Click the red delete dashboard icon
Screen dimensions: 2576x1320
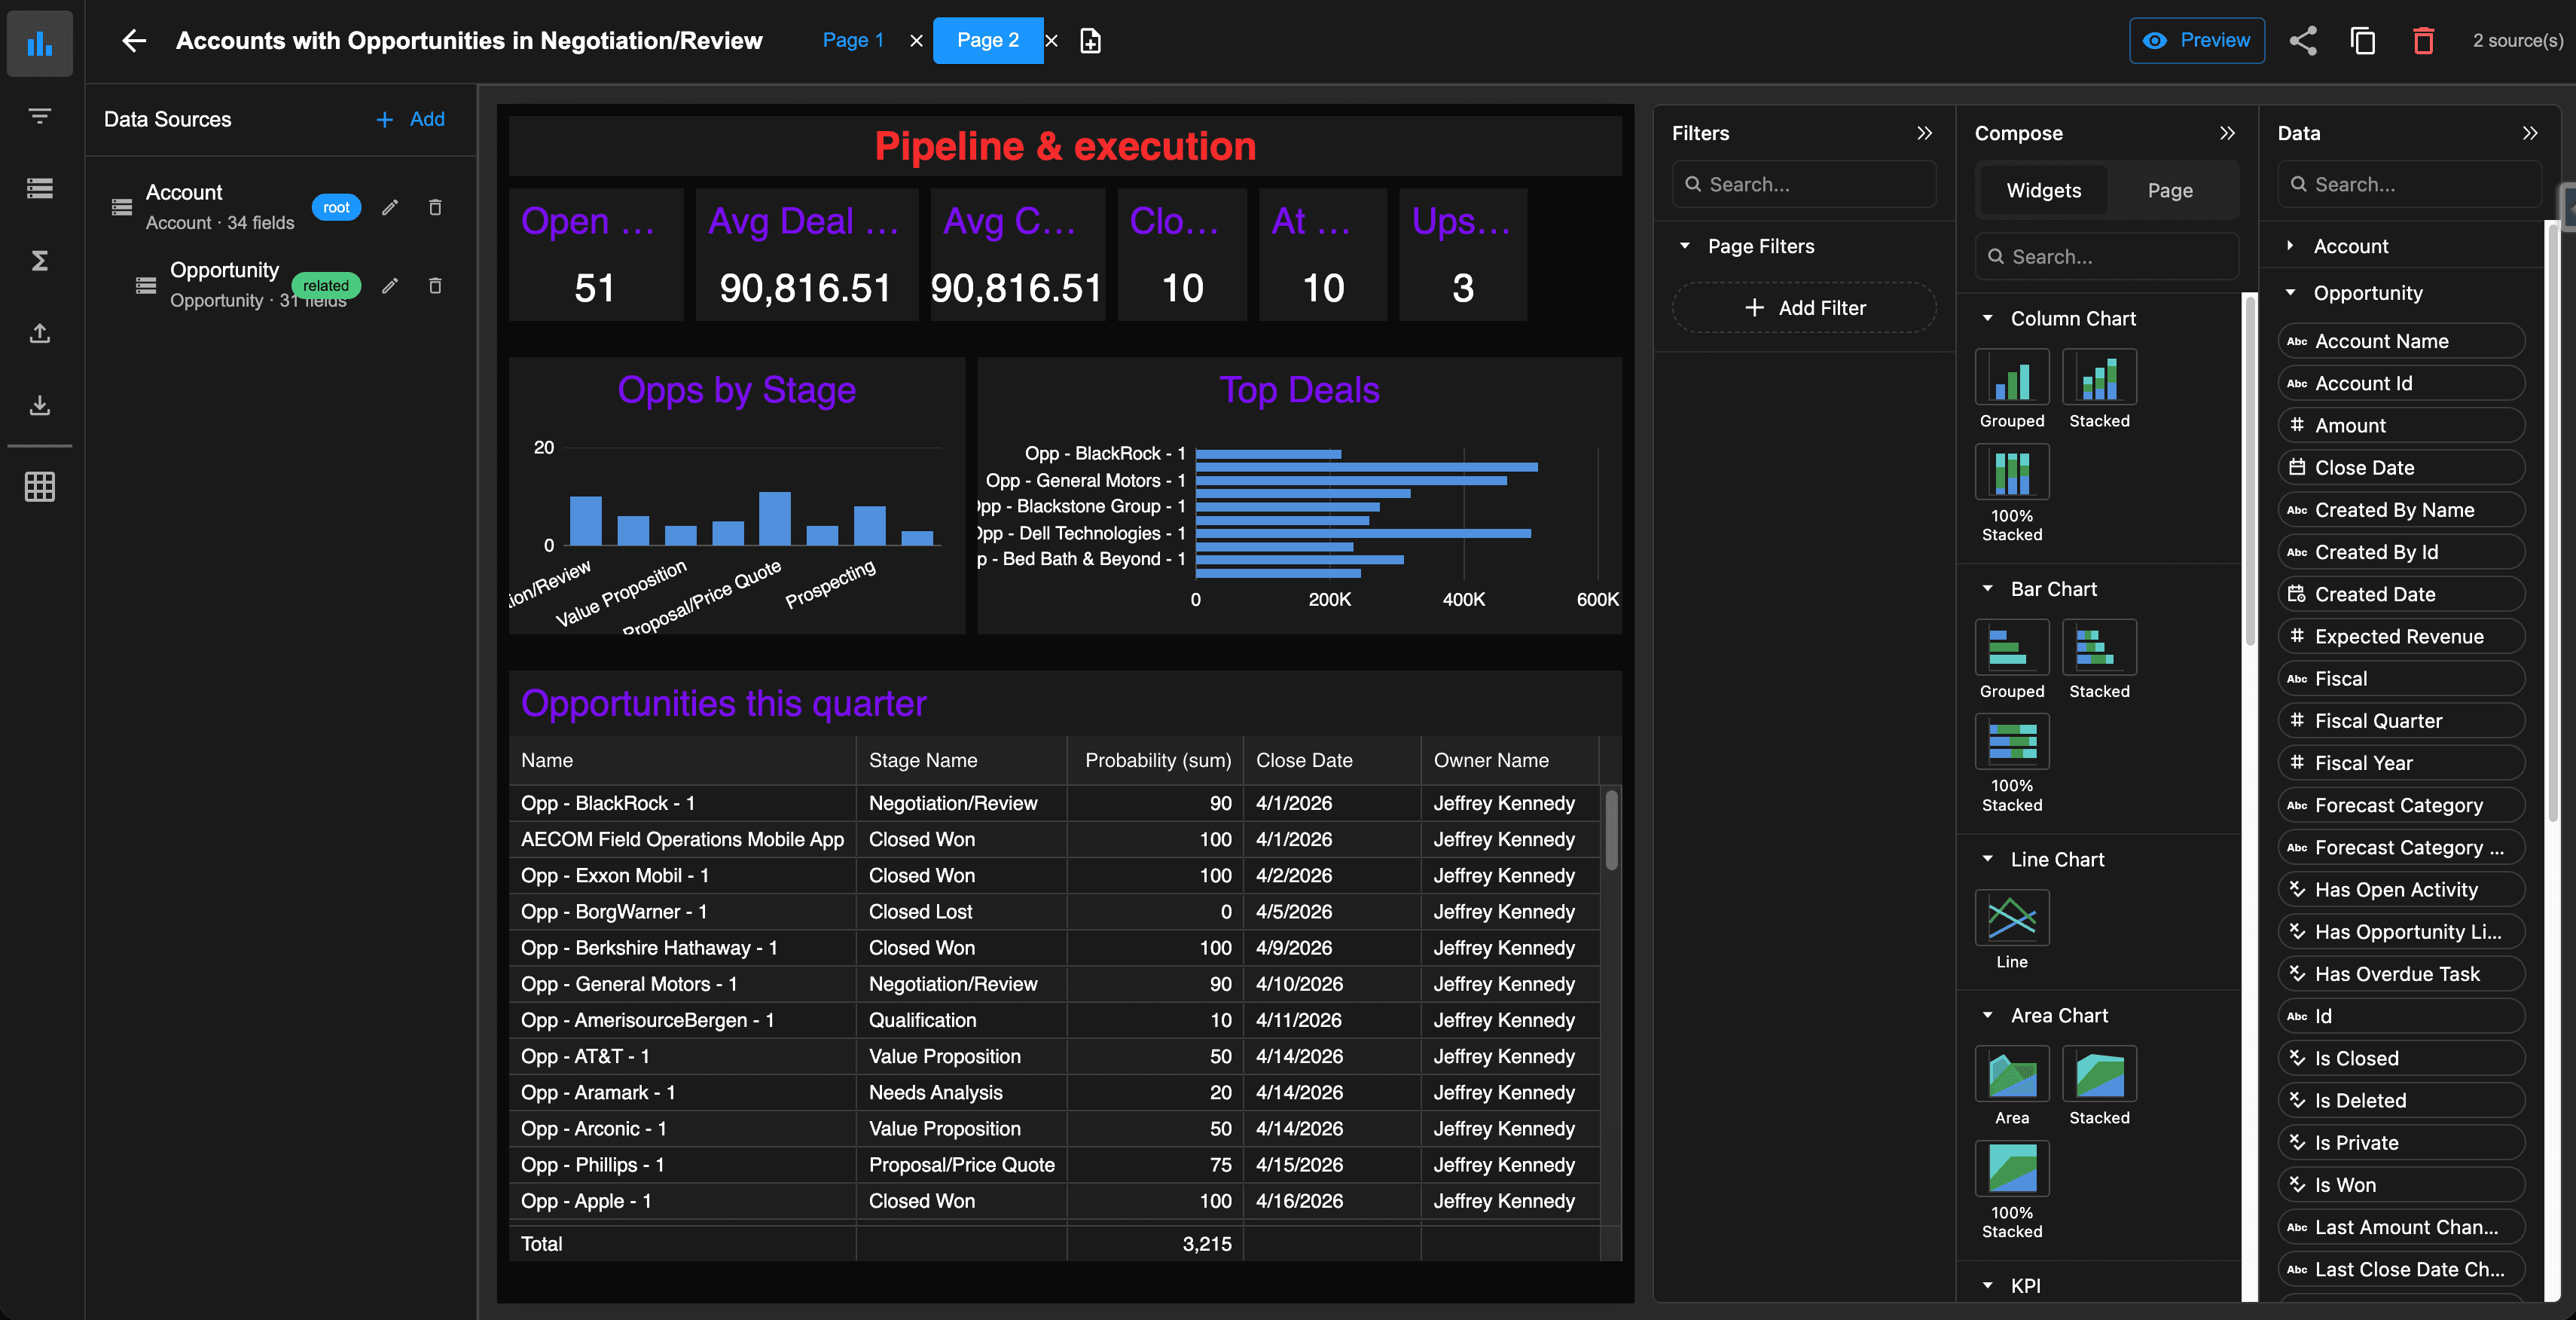coord(2423,40)
